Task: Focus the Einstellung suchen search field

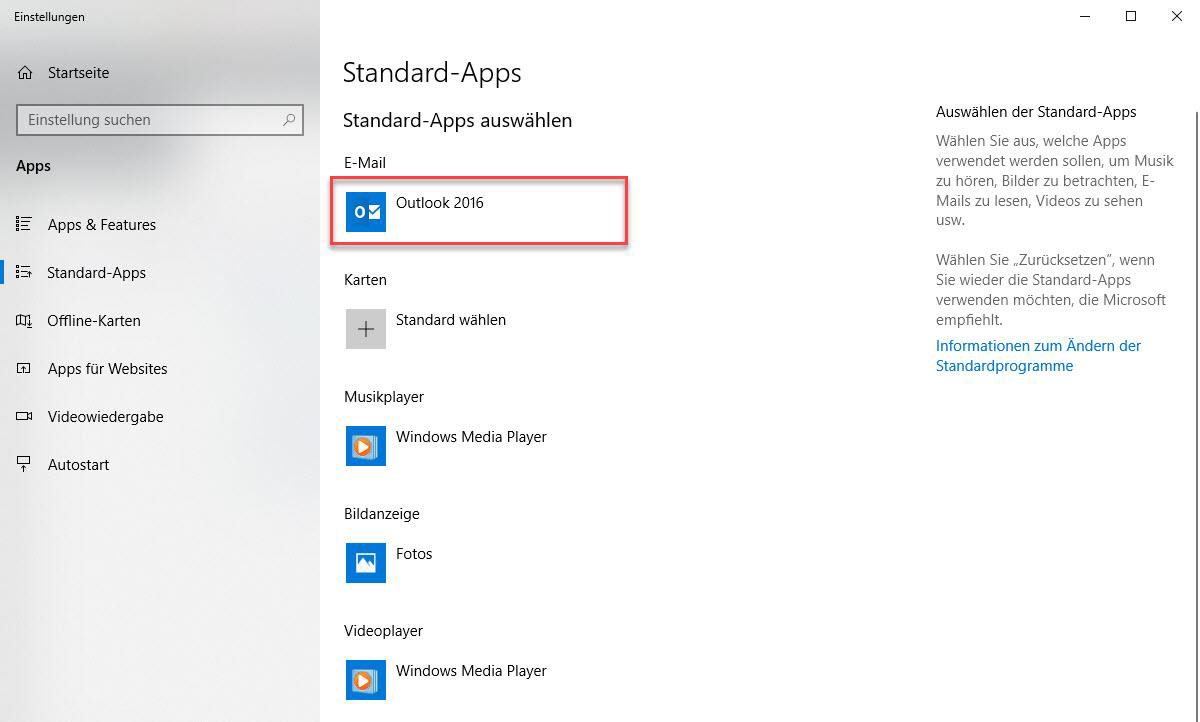Action: pyautogui.click(x=150, y=120)
